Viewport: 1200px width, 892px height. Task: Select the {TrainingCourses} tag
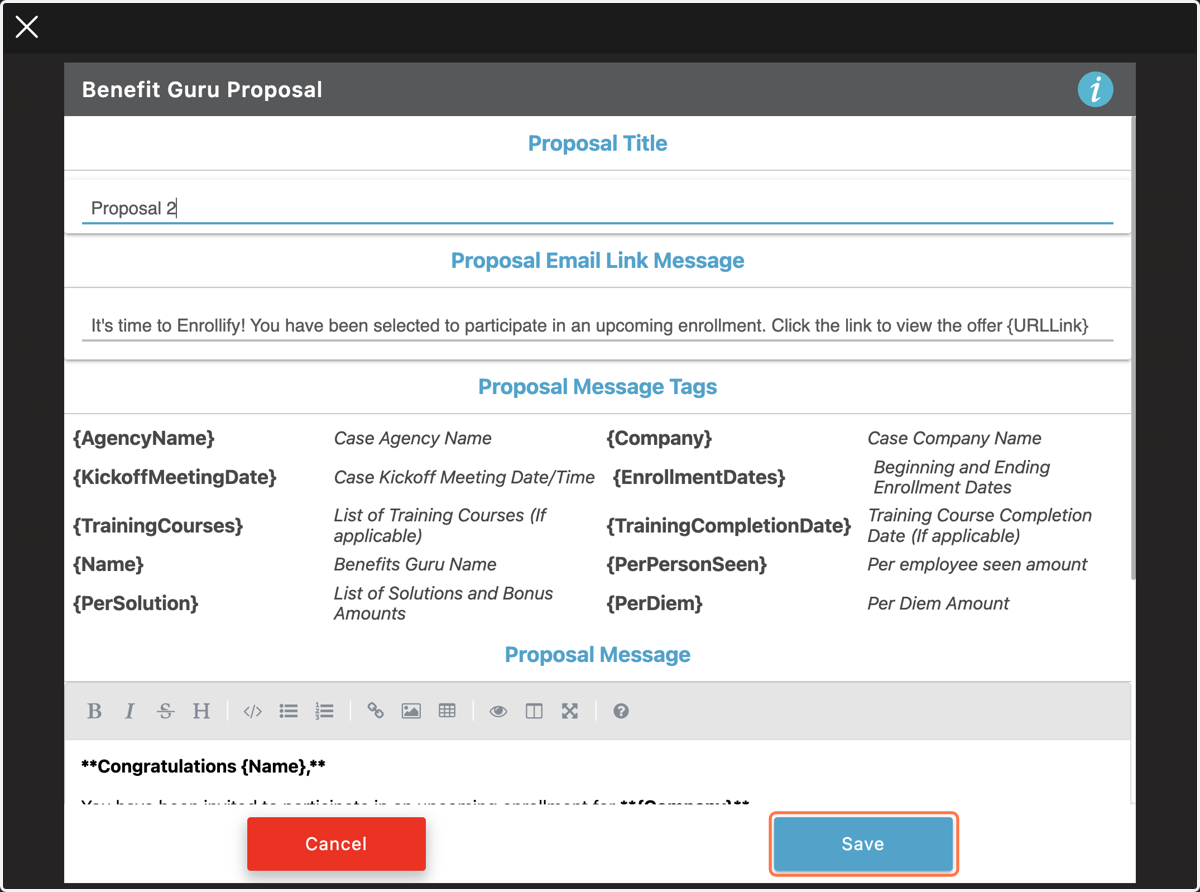[x=158, y=525]
